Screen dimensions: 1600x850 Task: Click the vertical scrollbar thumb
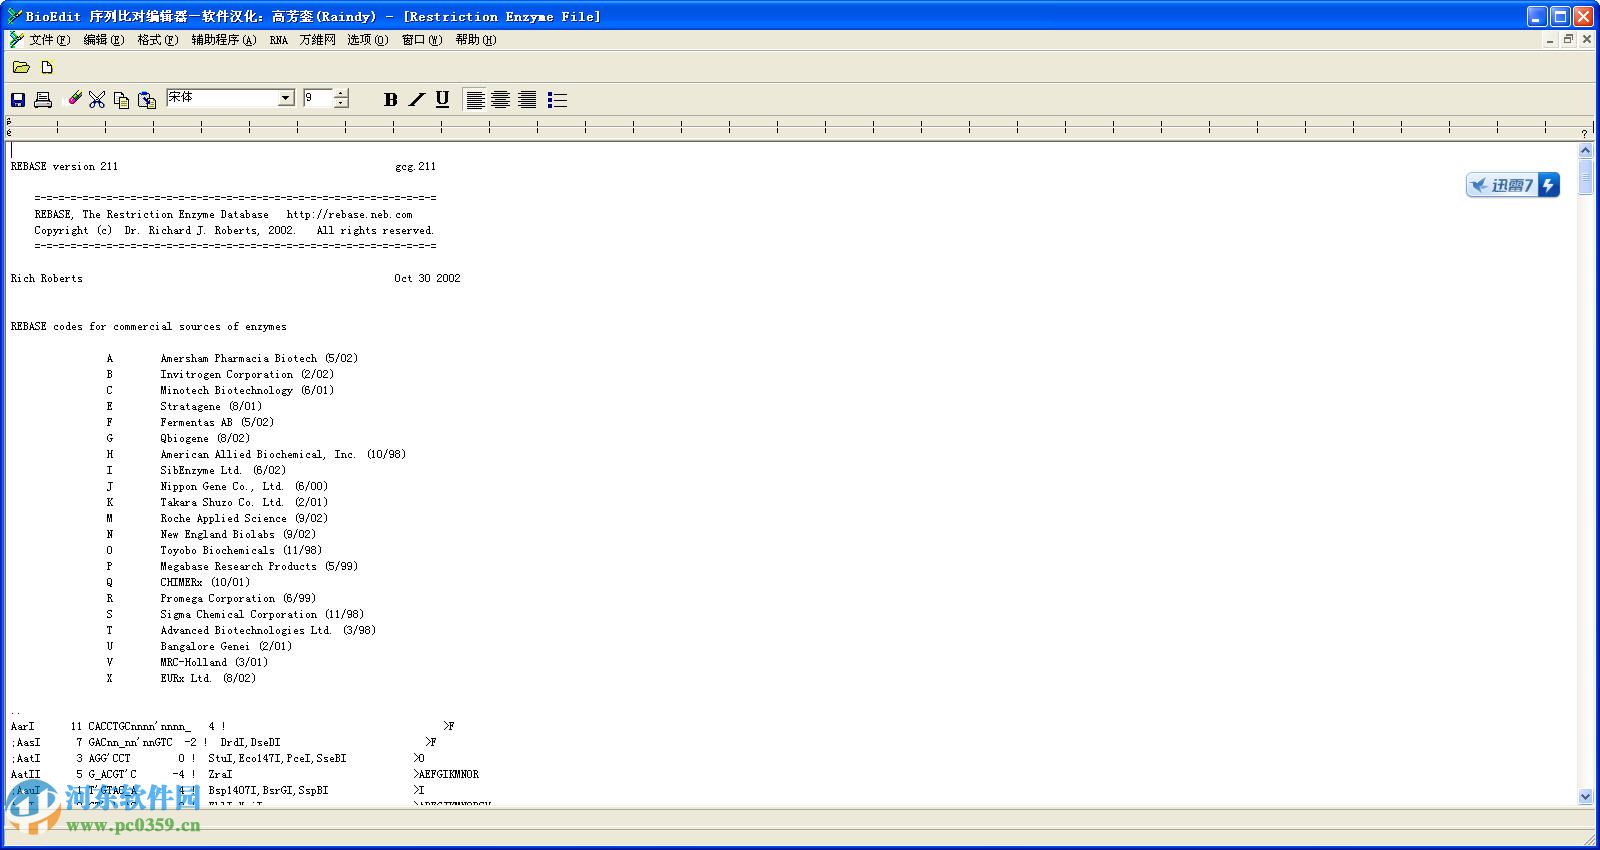1585,177
